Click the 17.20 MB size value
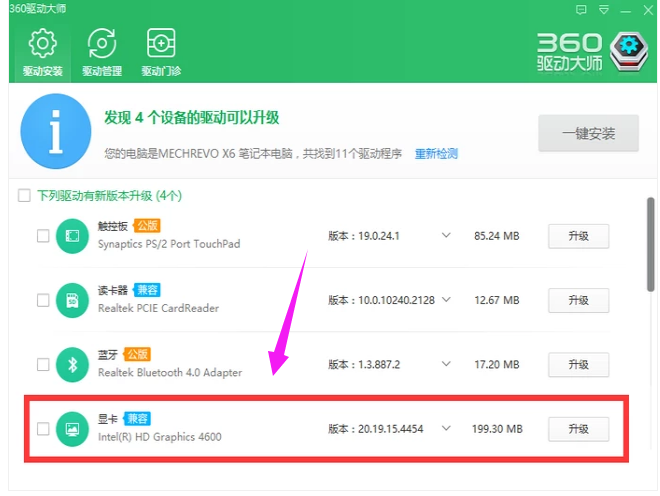The height and width of the screenshot is (496, 660). pyautogui.click(x=497, y=364)
